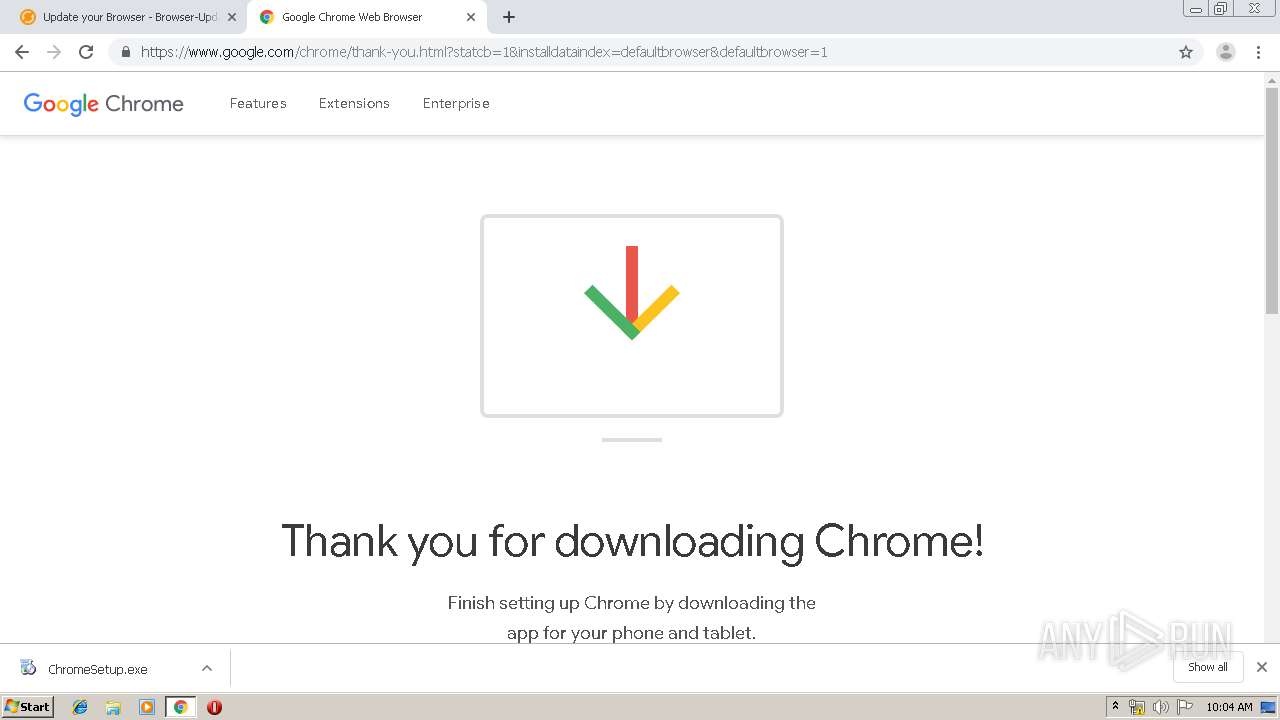The image size is (1280, 720).
Task: Open Windows Explorer folder from the taskbar
Action: pos(113,707)
